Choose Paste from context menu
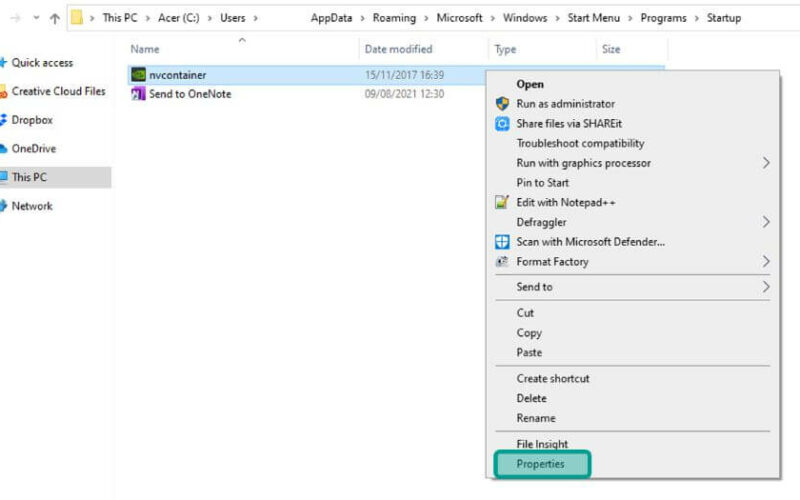The height and width of the screenshot is (500, 800). [529, 353]
